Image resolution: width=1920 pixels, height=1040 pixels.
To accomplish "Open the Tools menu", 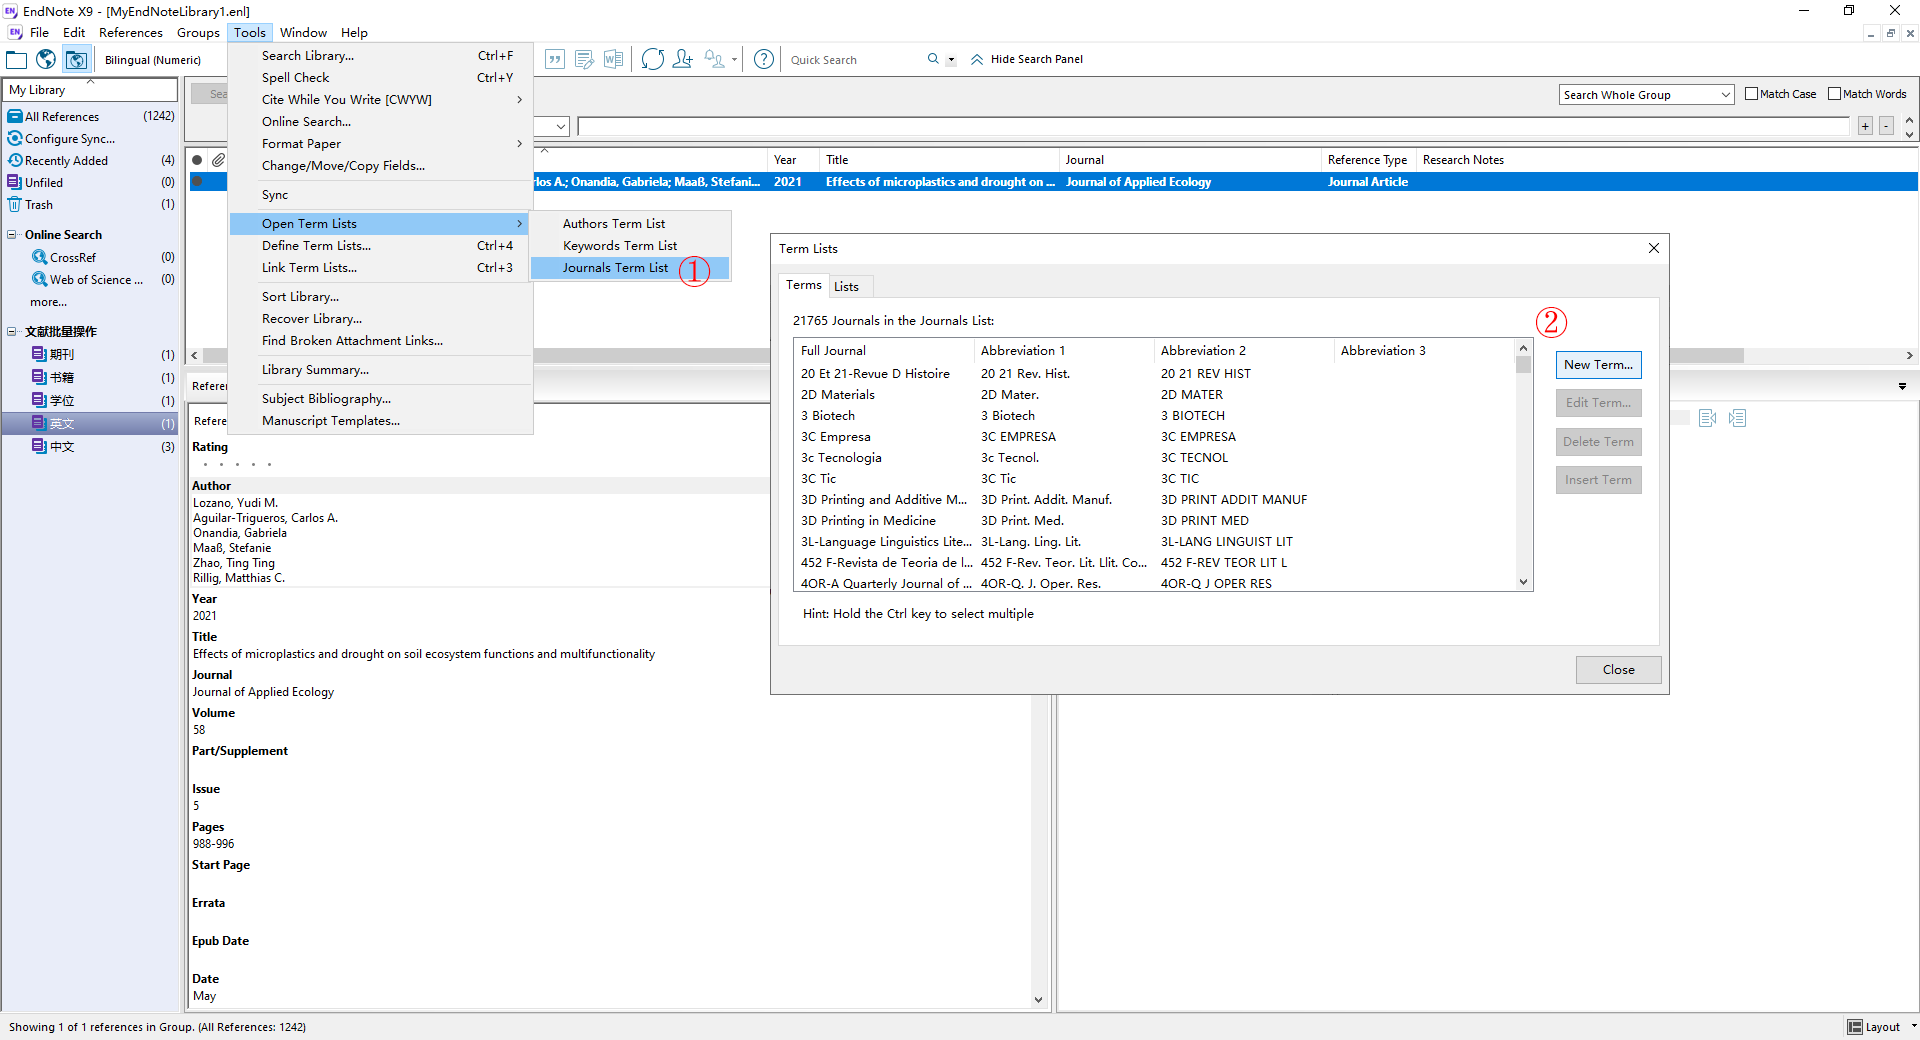I will tap(250, 33).
